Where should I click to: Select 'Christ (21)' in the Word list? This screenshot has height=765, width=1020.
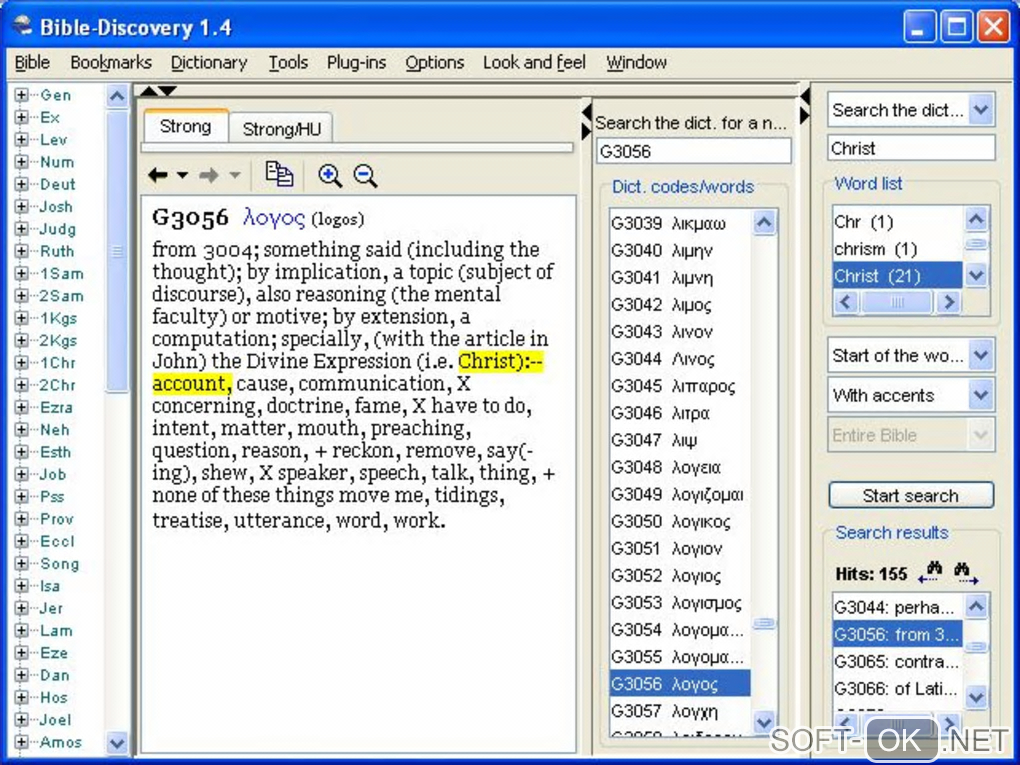(897, 276)
